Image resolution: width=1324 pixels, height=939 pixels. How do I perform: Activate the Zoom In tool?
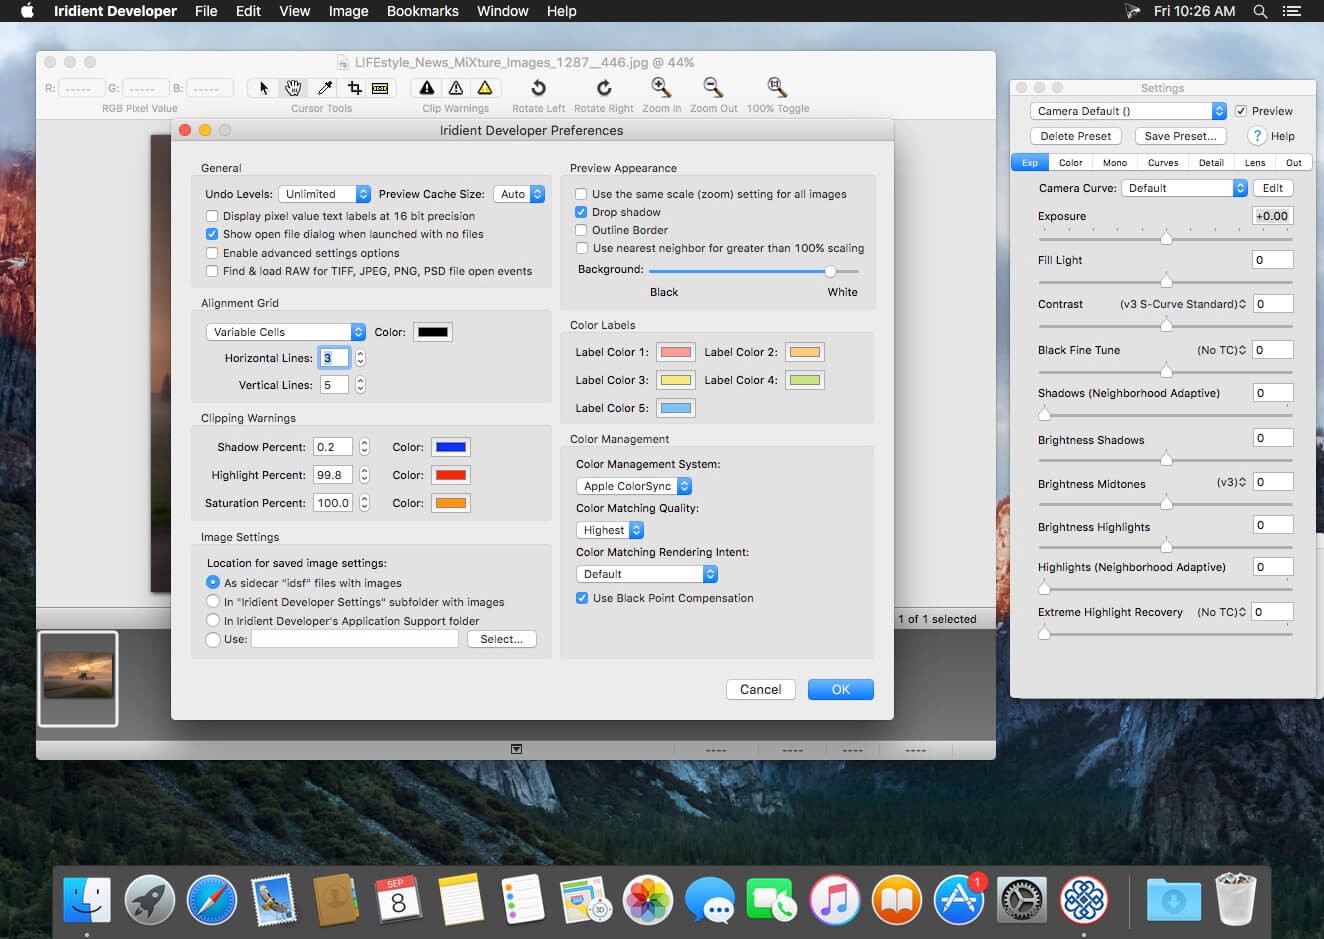coord(661,88)
